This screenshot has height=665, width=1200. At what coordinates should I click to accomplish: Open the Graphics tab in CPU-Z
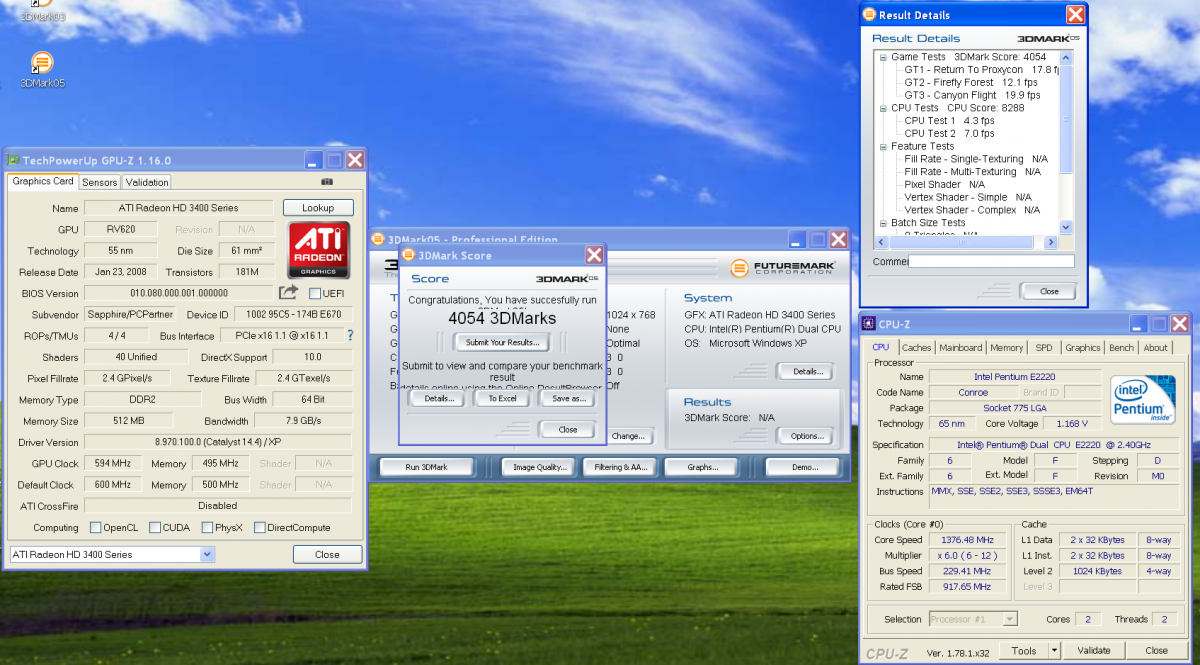coord(1083,348)
